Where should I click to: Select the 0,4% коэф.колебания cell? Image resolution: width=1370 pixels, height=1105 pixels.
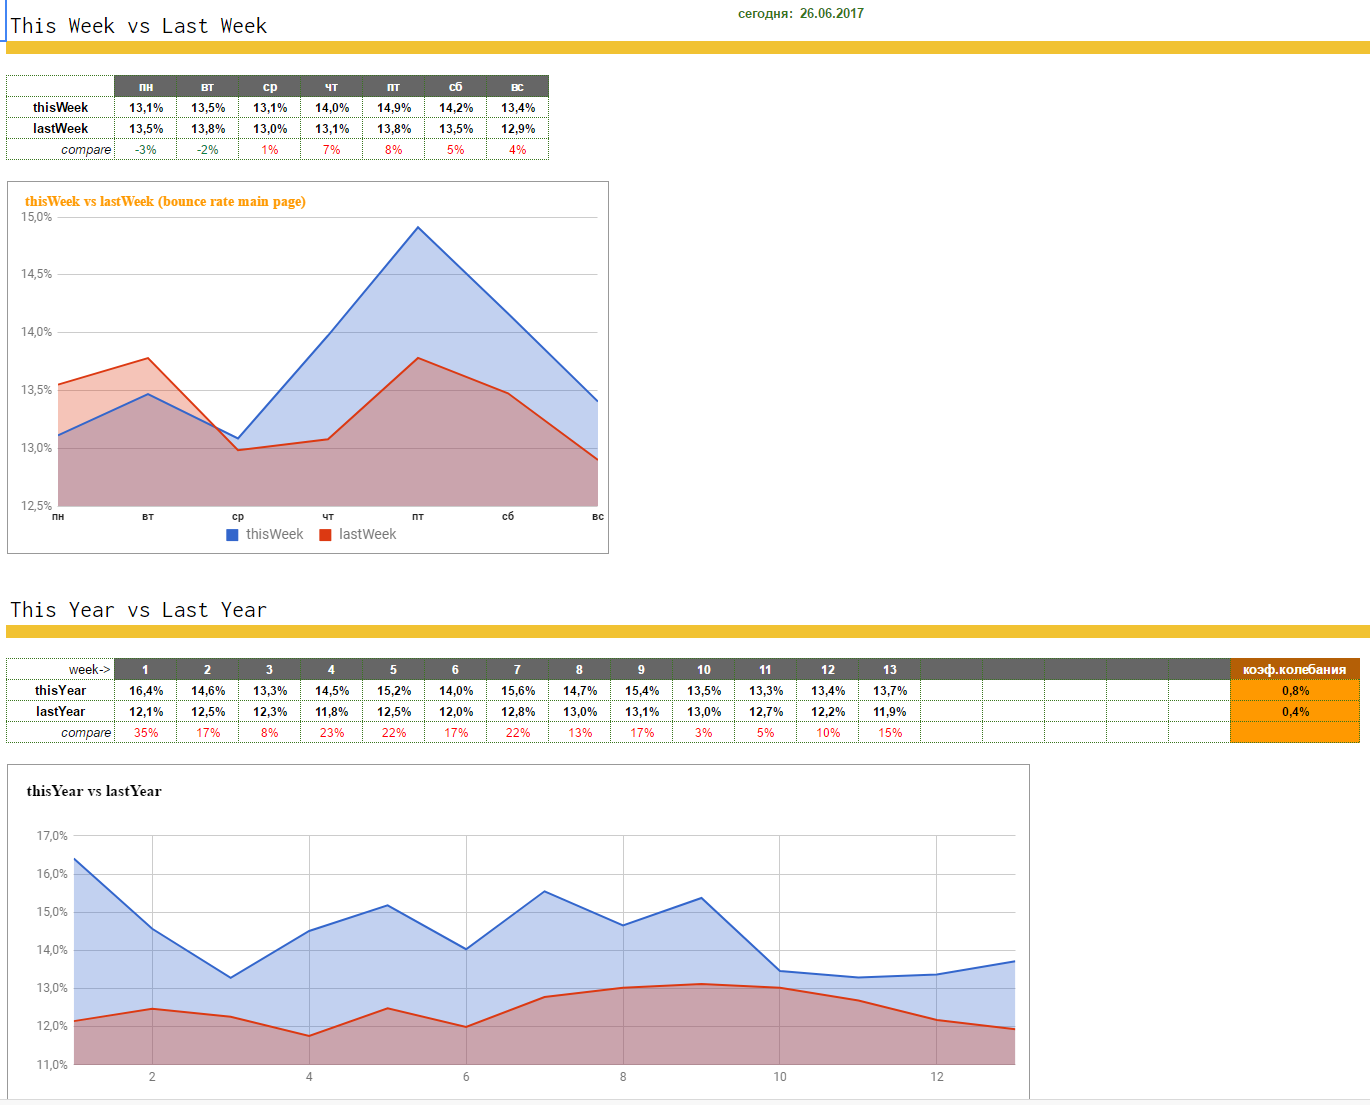tap(1295, 712)
